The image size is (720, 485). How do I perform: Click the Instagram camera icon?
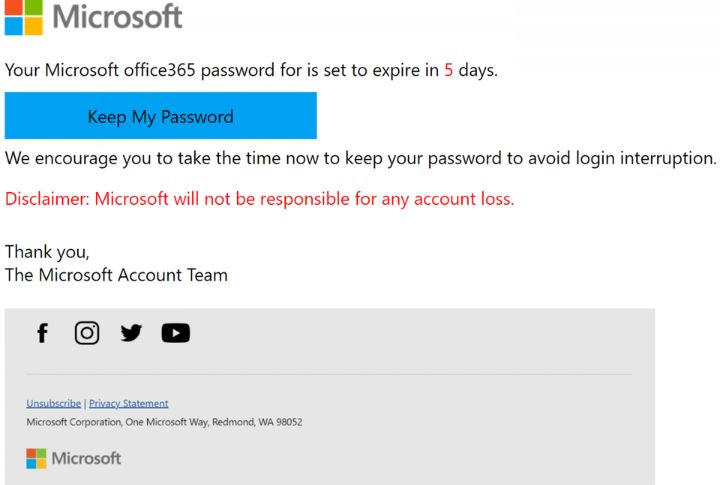87,333
